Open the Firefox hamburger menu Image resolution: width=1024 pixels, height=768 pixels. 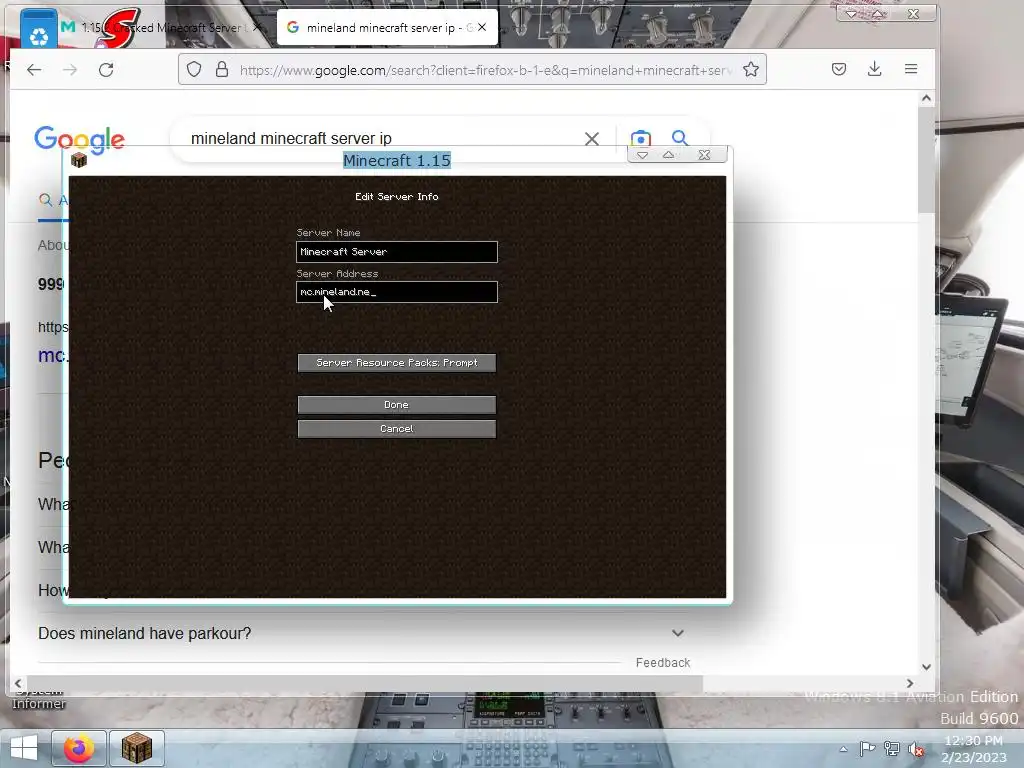pos(911,69)
